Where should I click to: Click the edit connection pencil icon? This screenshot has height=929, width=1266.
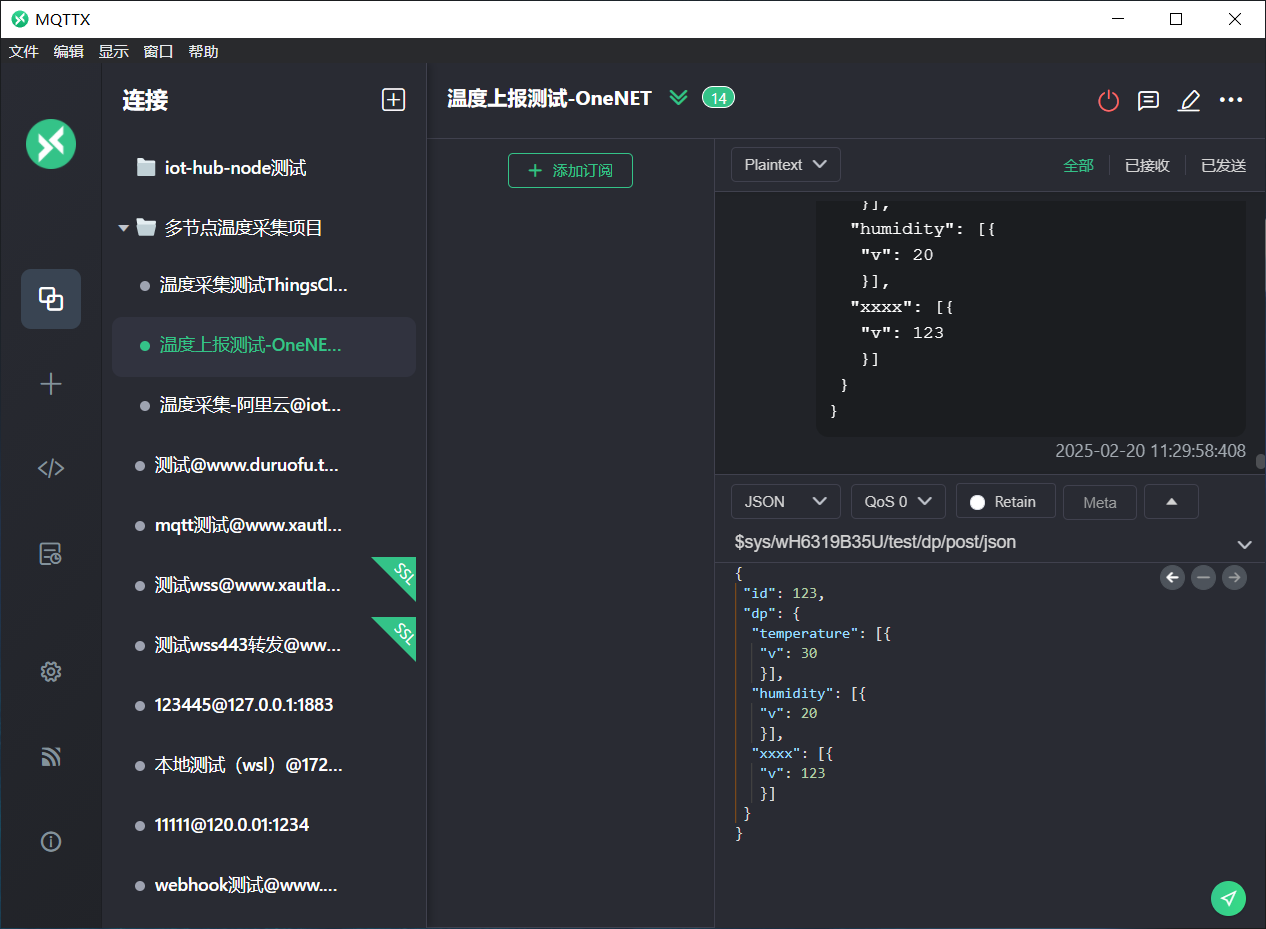[x=1189, y=100]
